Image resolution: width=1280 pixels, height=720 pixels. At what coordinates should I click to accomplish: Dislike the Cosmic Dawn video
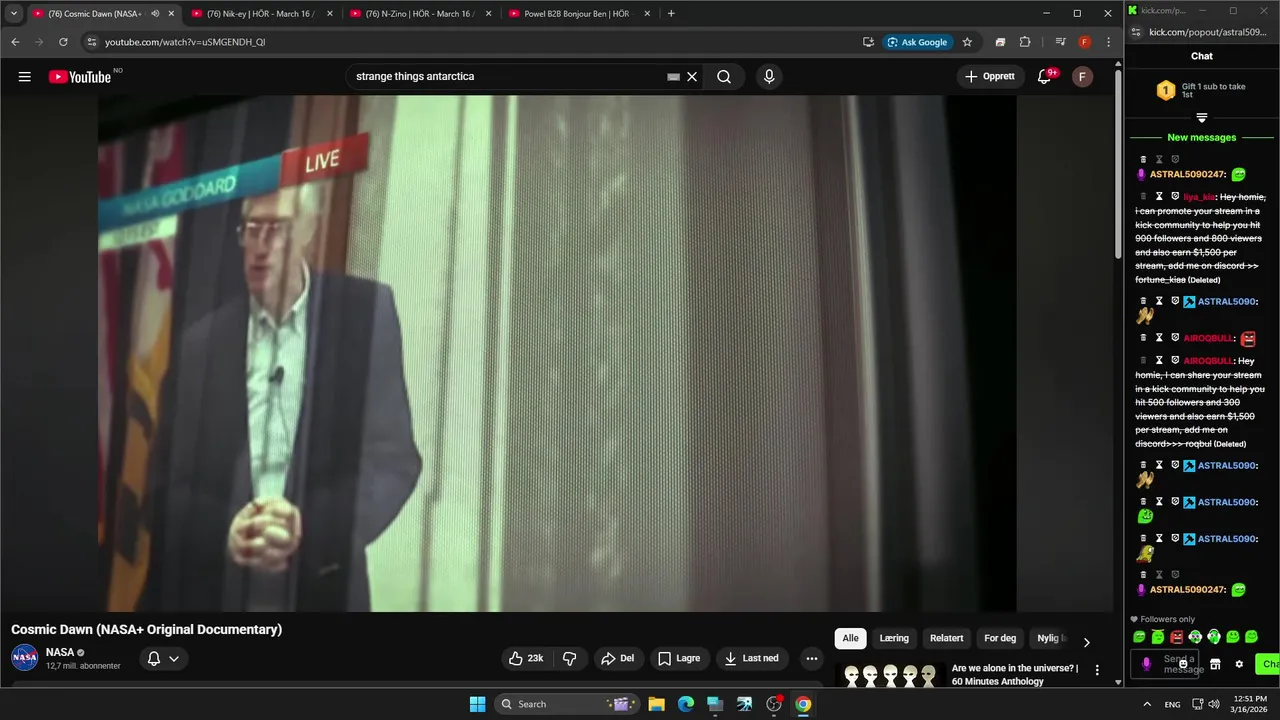pos(570,658)
